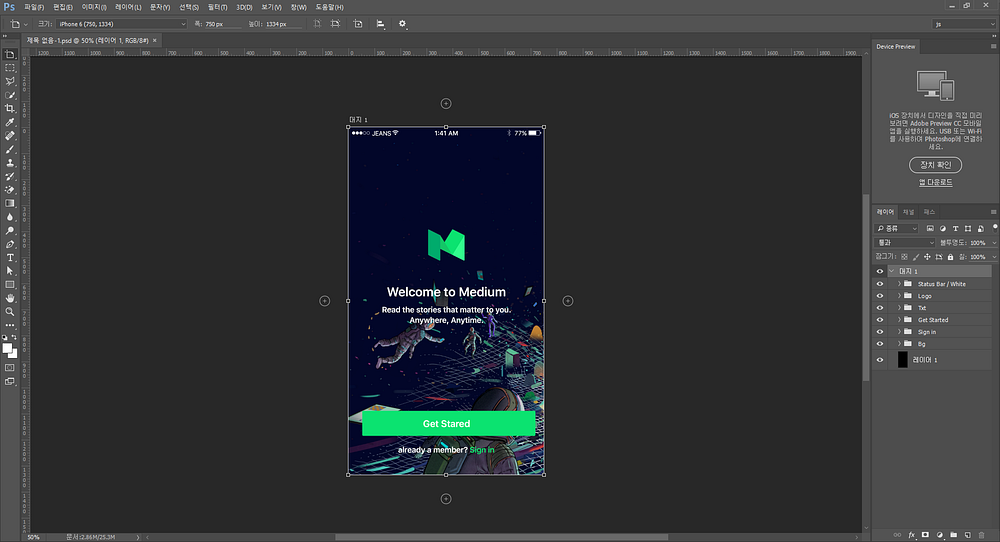Switch to the 채널 tab

click(909, 212)
